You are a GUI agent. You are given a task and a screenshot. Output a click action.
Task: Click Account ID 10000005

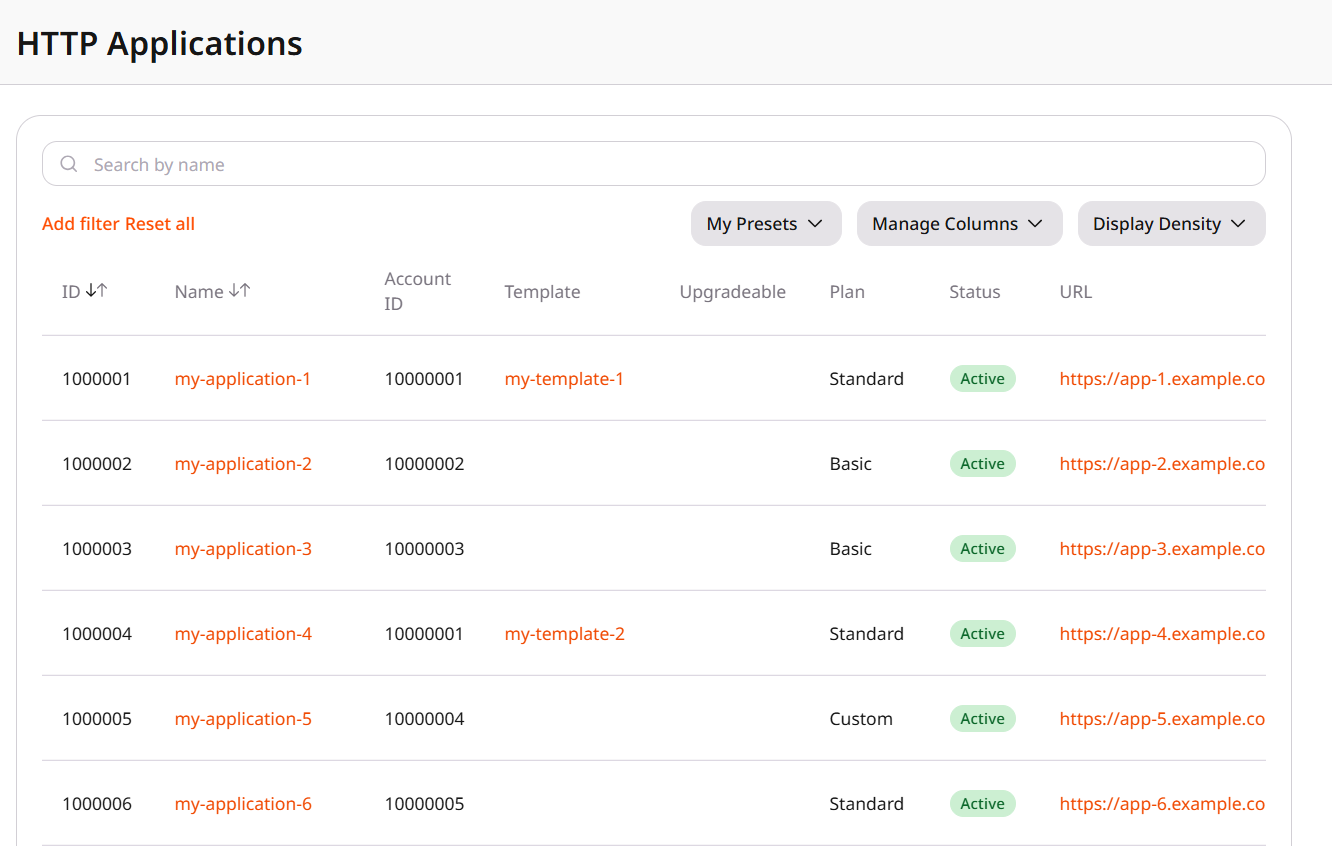tap(425, 804)
